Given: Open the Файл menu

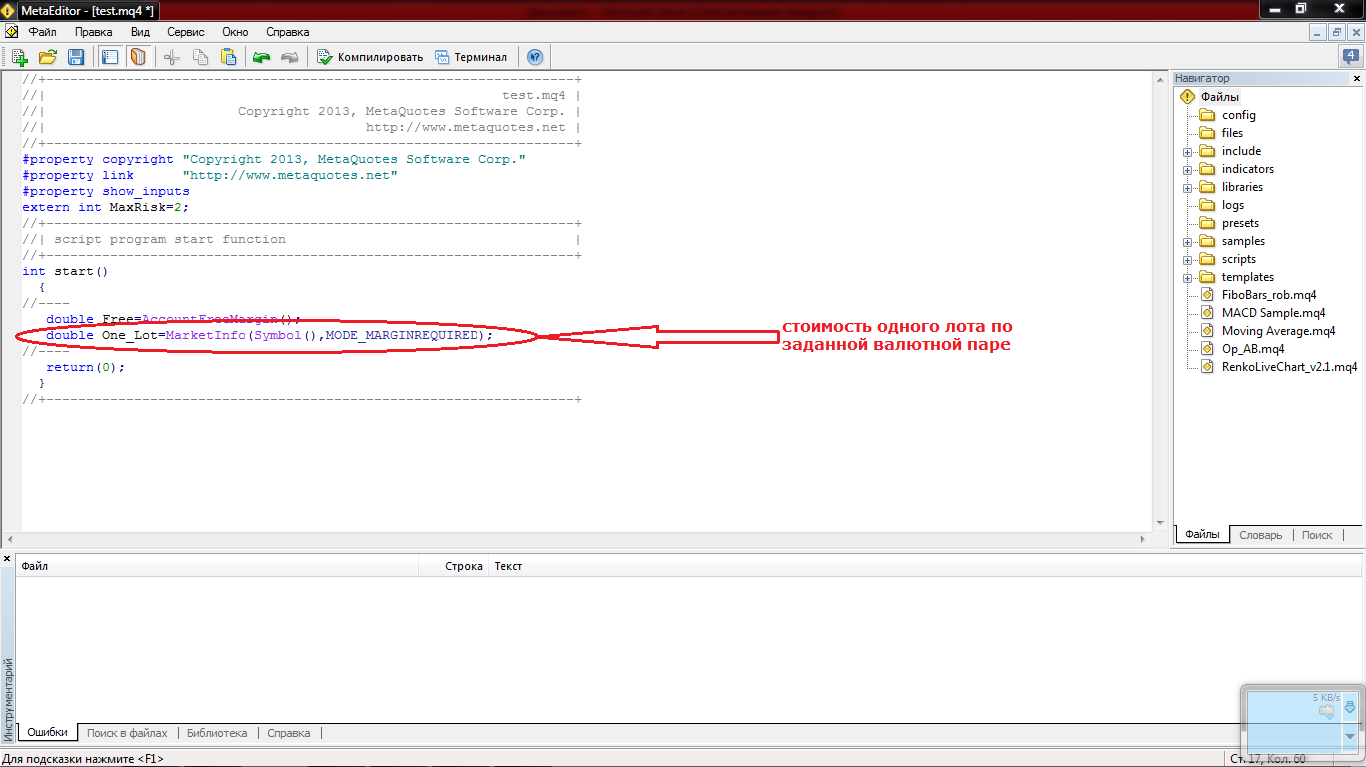Looking at the screenshot, I should pos(43,32).
